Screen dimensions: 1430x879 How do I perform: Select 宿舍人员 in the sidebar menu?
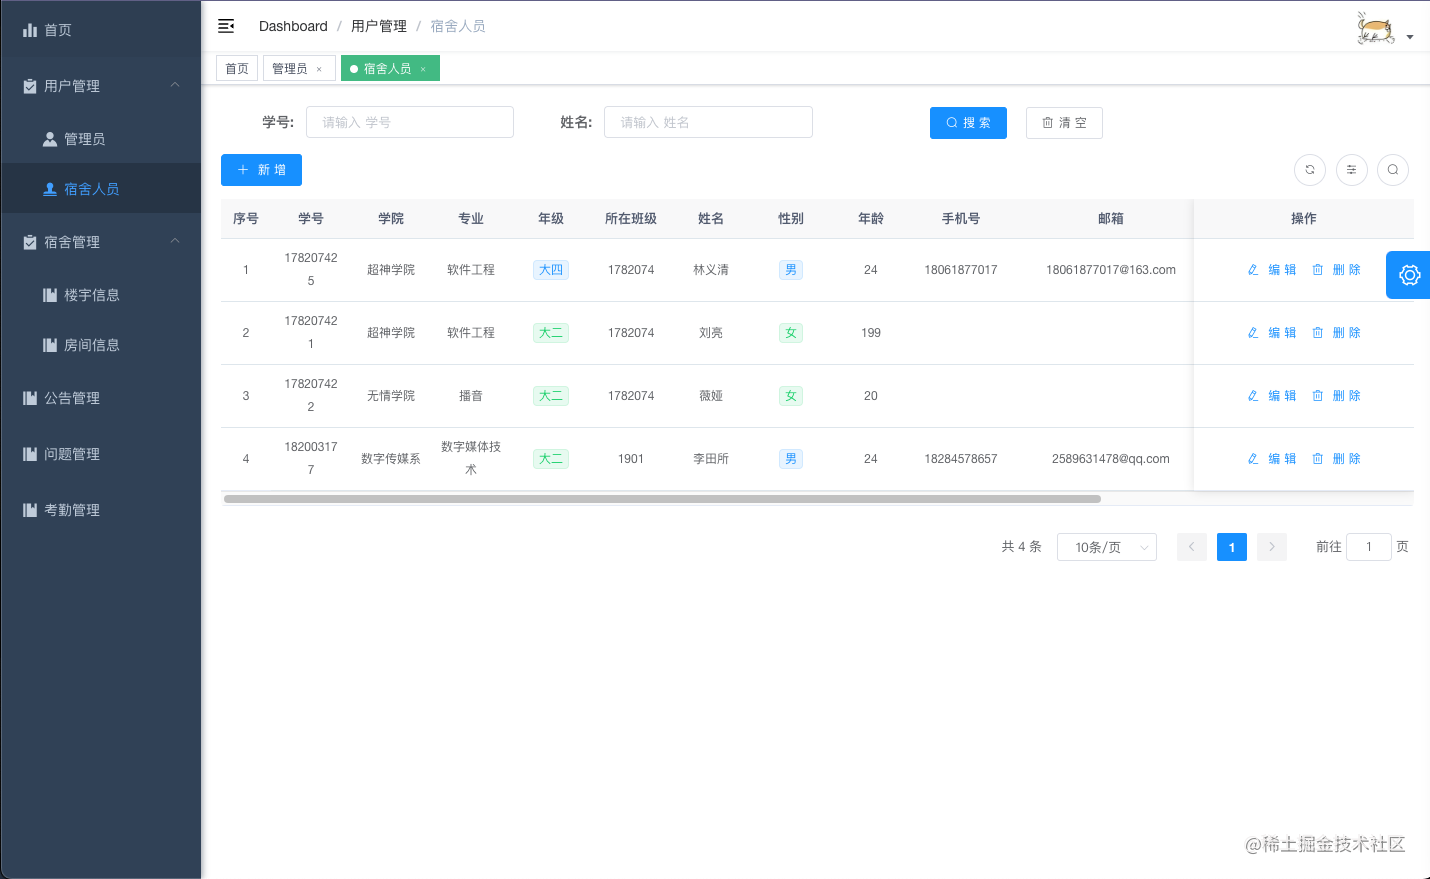point(101,189)
